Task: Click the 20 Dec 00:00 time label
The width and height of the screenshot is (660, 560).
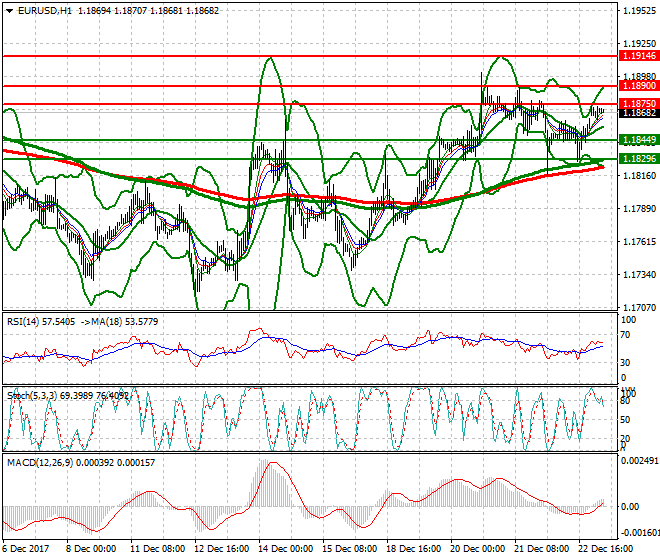Action: (478, 549)
